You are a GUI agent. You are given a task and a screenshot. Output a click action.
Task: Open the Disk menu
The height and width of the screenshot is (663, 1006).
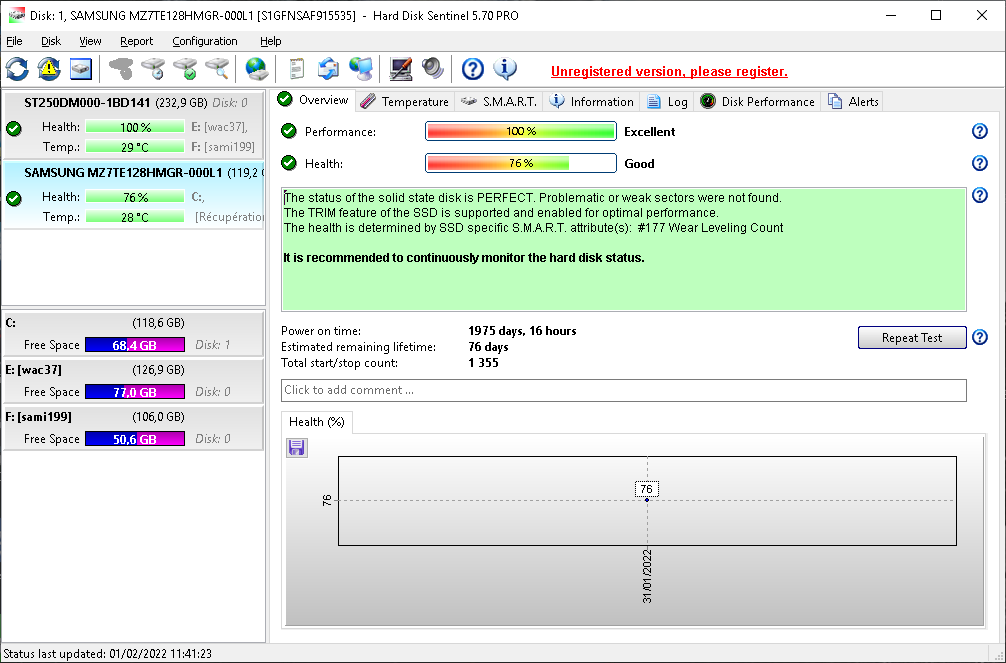click(51, 41)
